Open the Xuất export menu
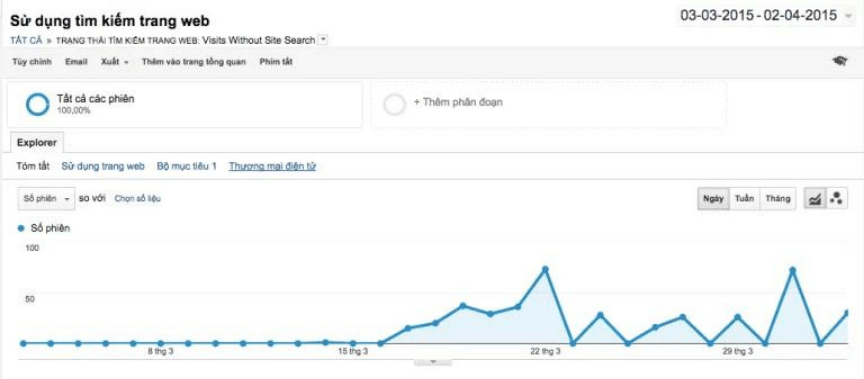Screen dimensions: 864x379 click(115, 62)
